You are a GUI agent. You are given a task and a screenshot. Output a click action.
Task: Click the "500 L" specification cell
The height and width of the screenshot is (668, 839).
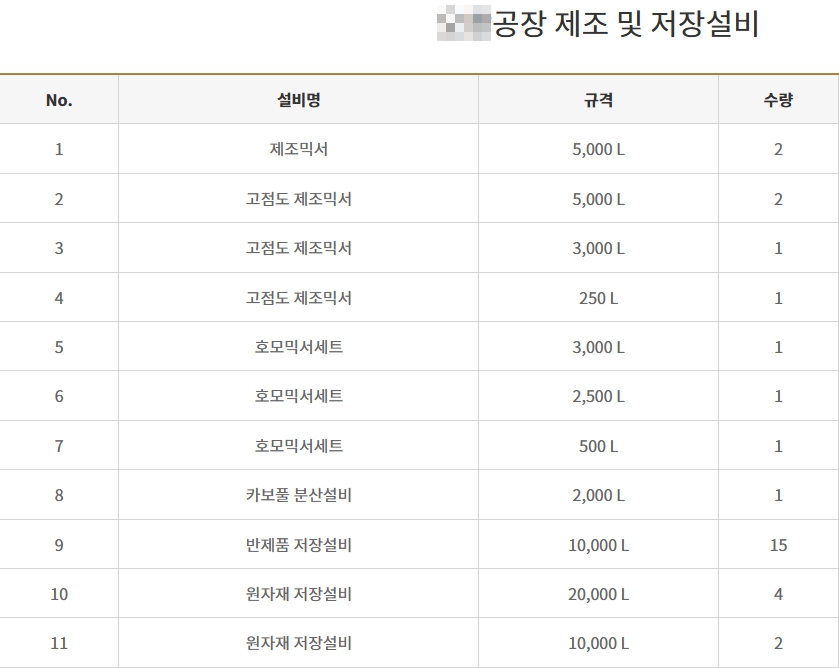[598, 446]
